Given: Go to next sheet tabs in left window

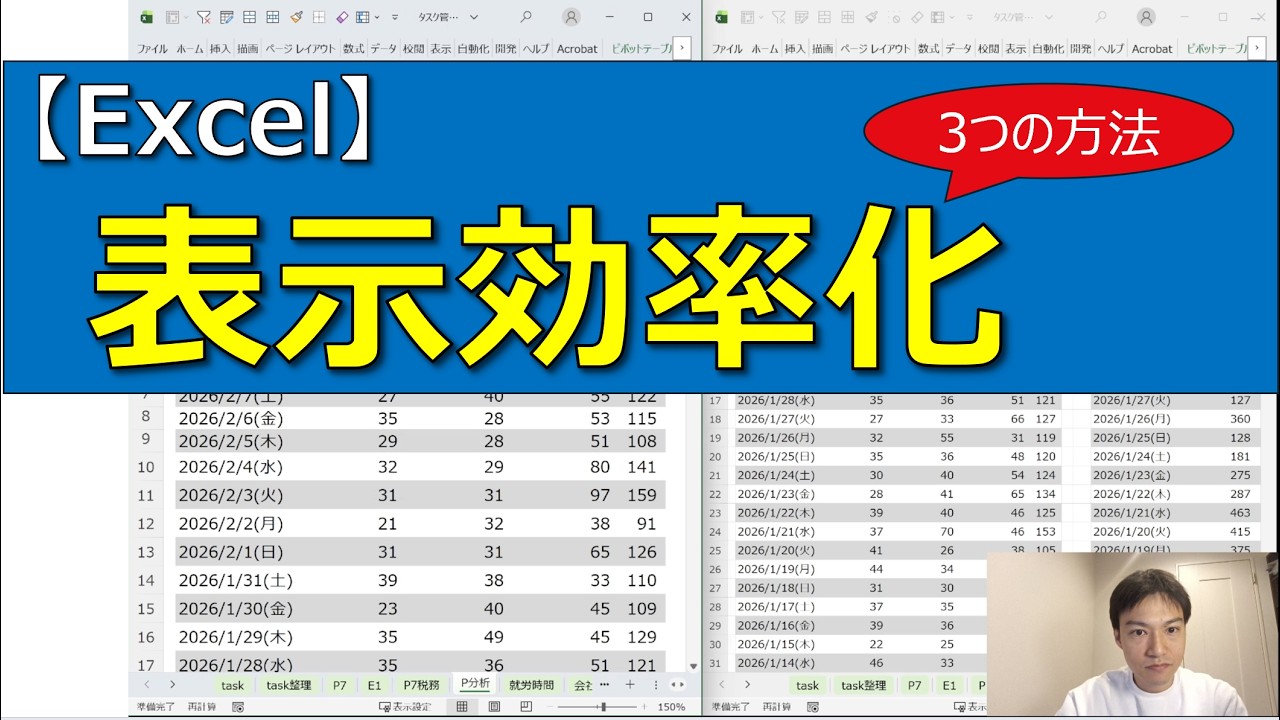Looking at the screenshot, I should point(172,685).
